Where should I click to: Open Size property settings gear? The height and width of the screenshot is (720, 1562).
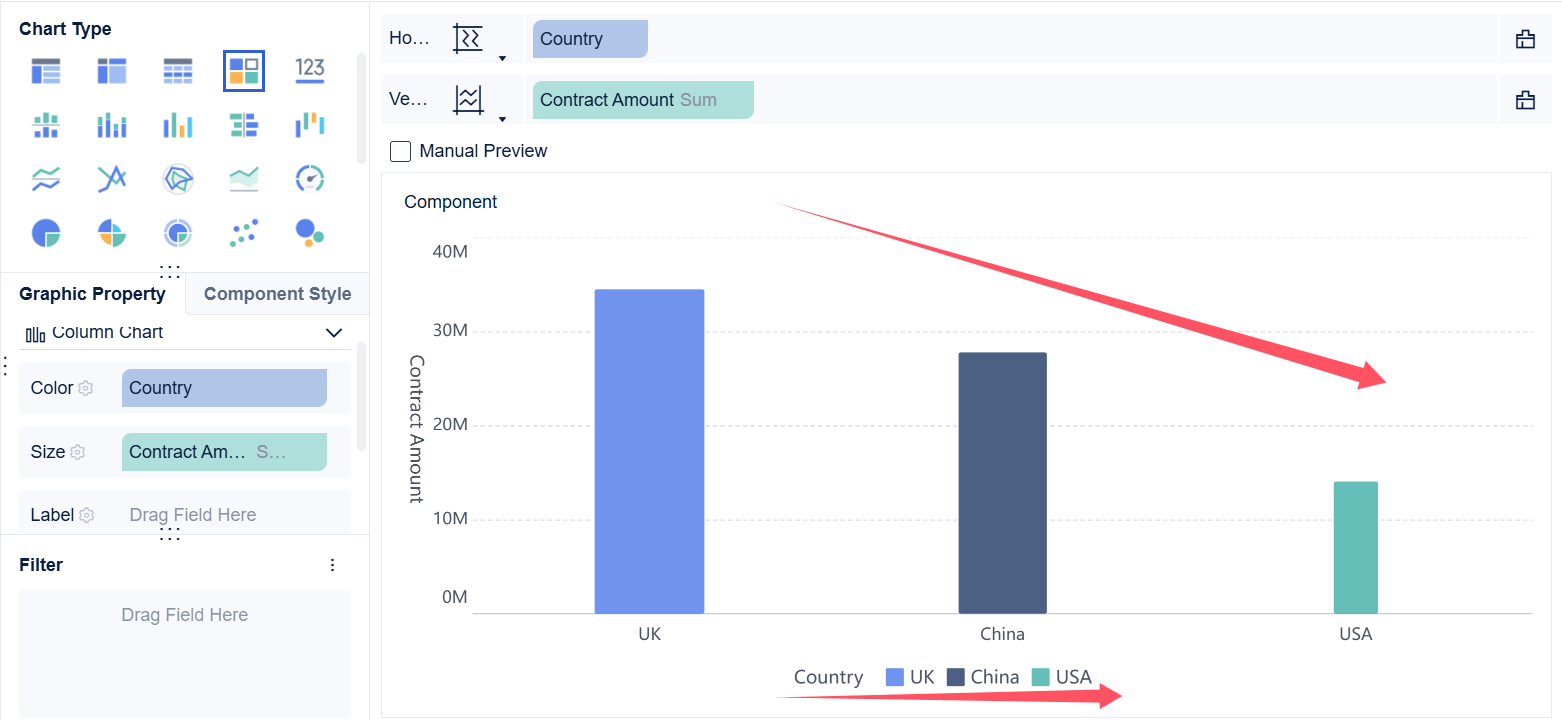(x=78, y=452)
